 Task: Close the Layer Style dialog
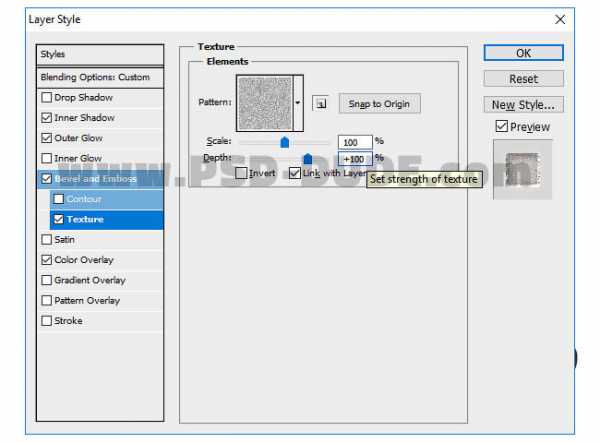point(559,19)
